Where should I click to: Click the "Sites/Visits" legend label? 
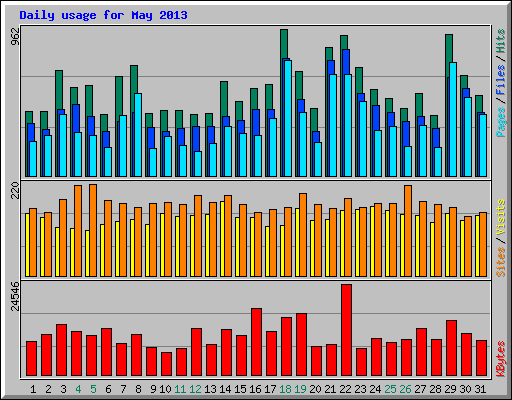click(501, 238)
